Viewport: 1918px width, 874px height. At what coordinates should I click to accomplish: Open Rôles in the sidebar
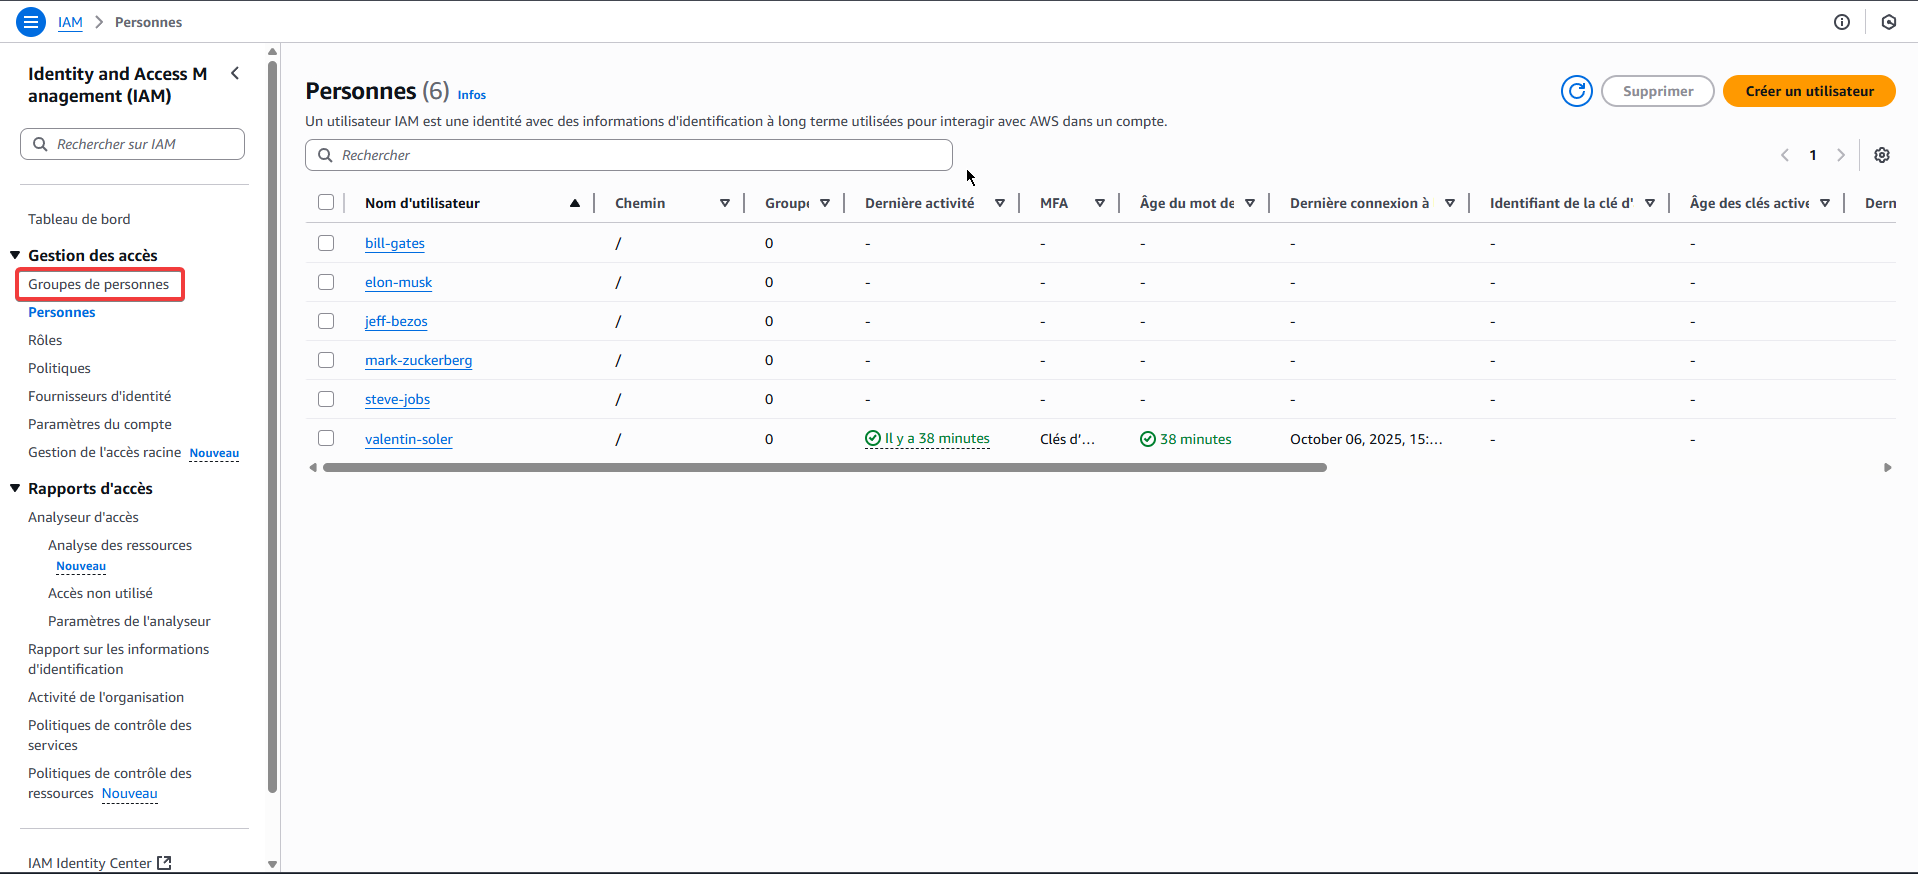point(45,340)
